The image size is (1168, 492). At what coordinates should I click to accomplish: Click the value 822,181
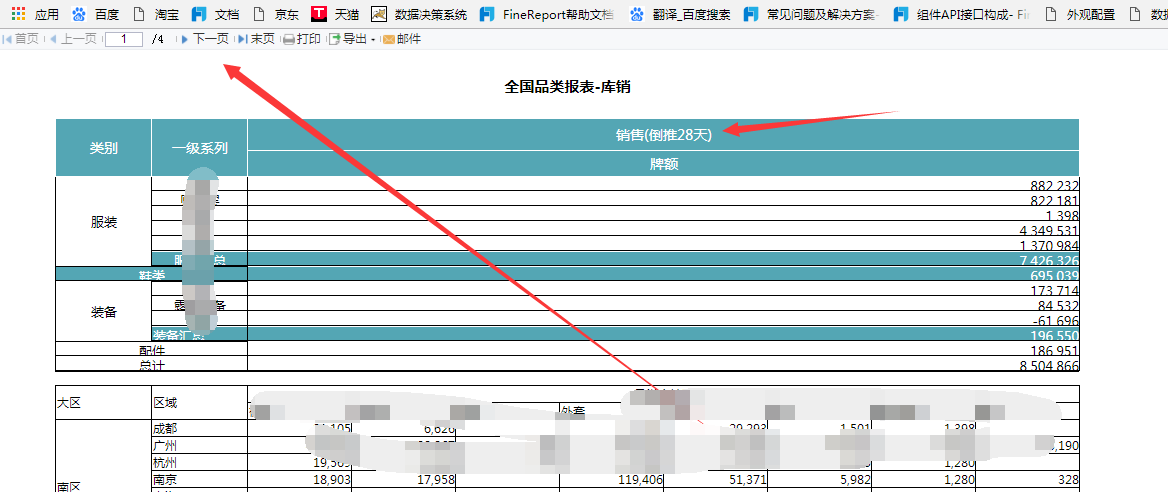pos(1055,200)
